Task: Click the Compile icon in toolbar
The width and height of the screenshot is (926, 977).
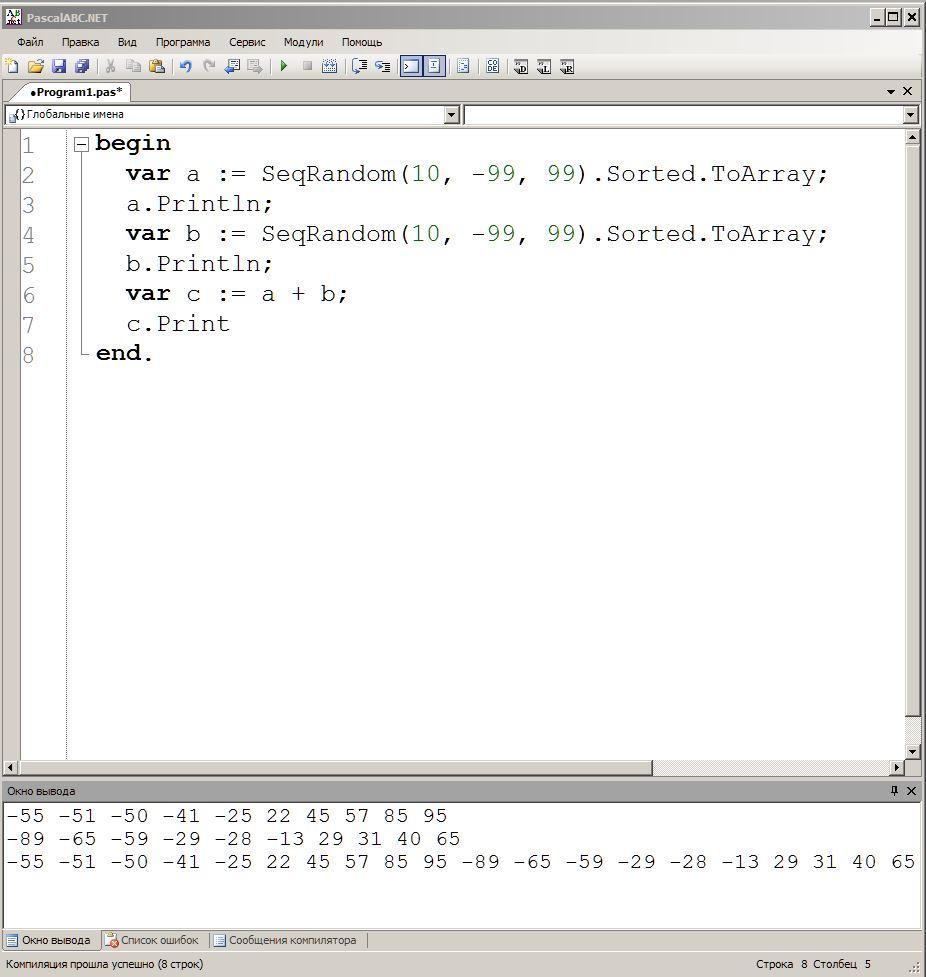Action: click(330, 66)
